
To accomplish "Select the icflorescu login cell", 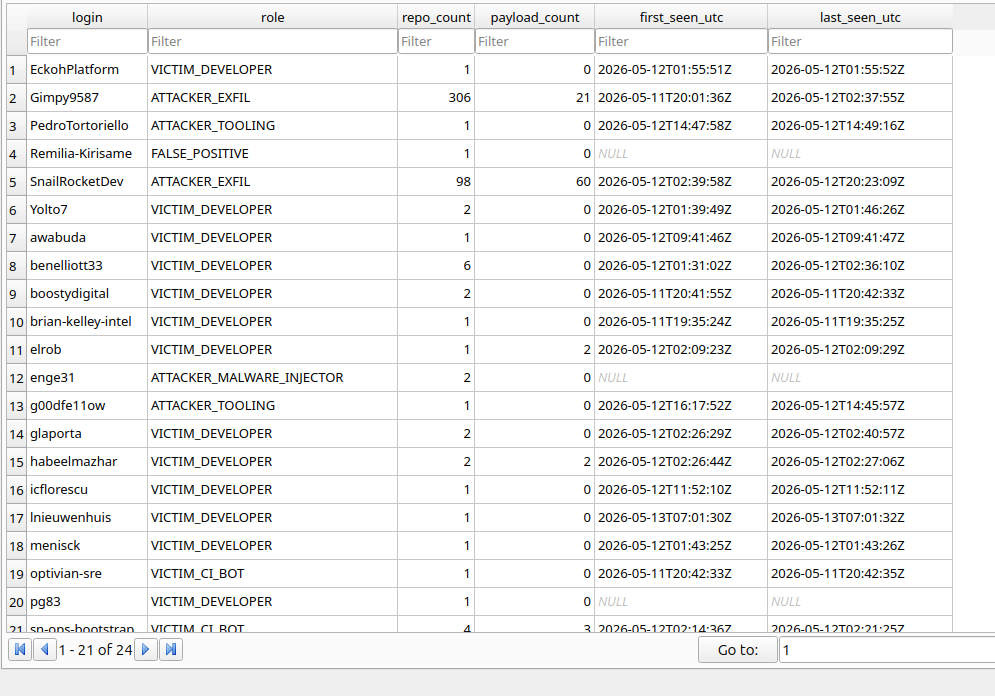I will (x=87, y=489).
